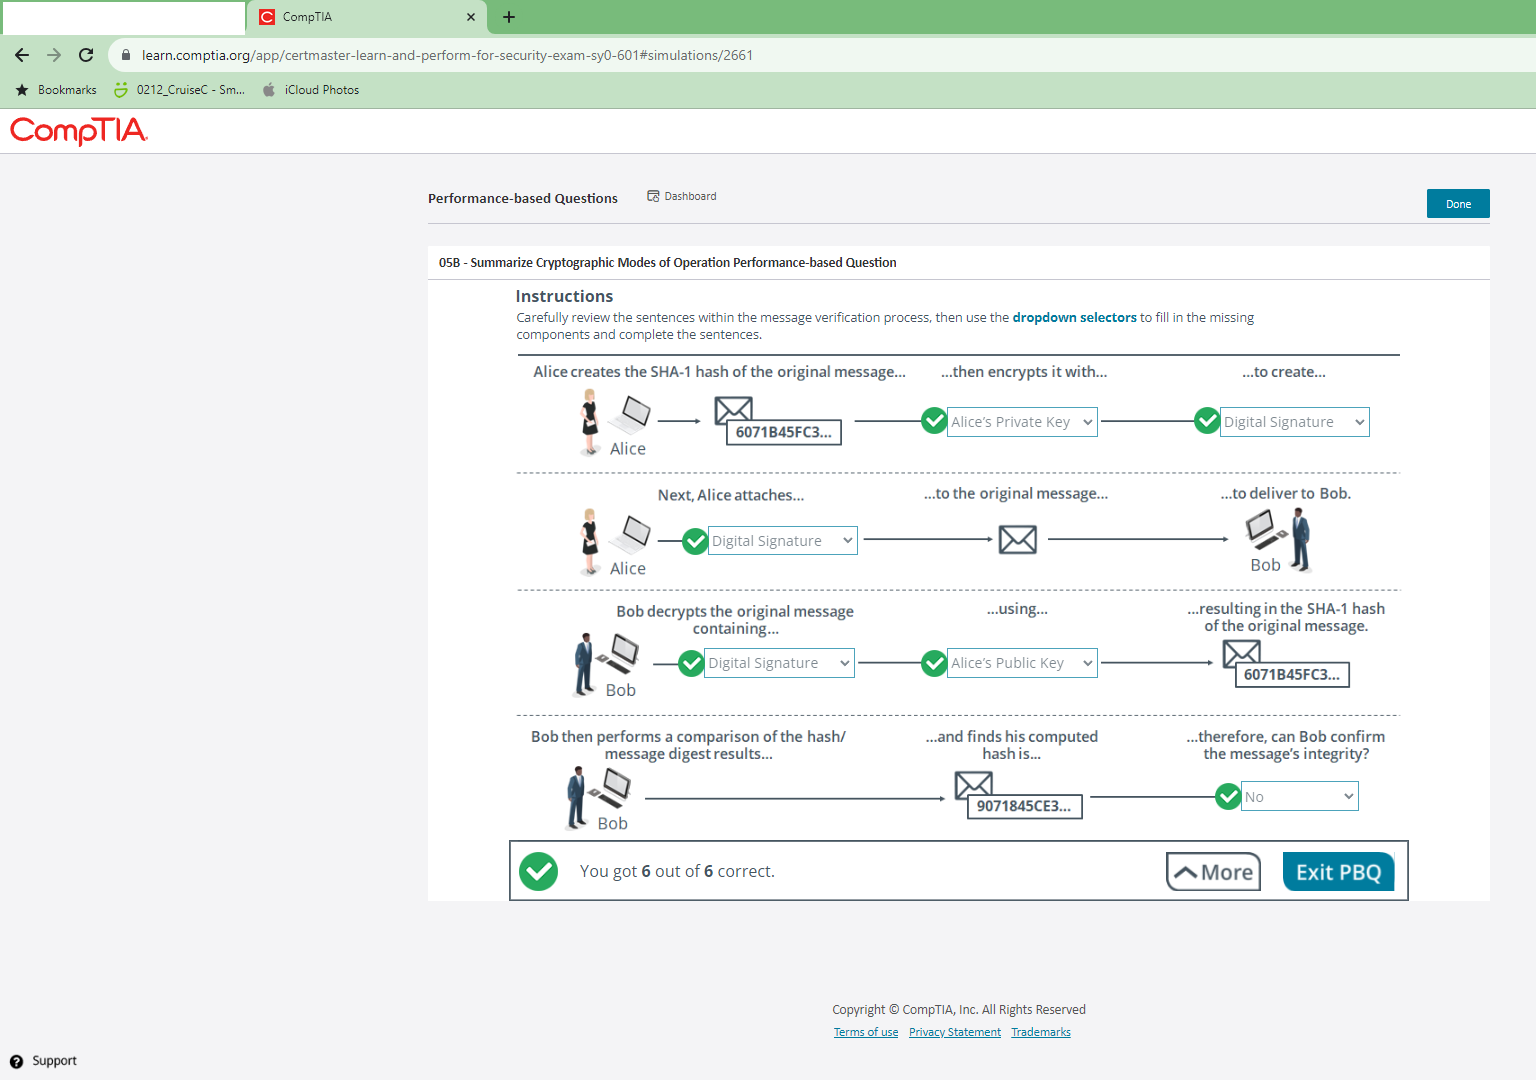Click the address bar URL field
The height and width of the screenshot is (1080, 1536).
tap(447, 55)
